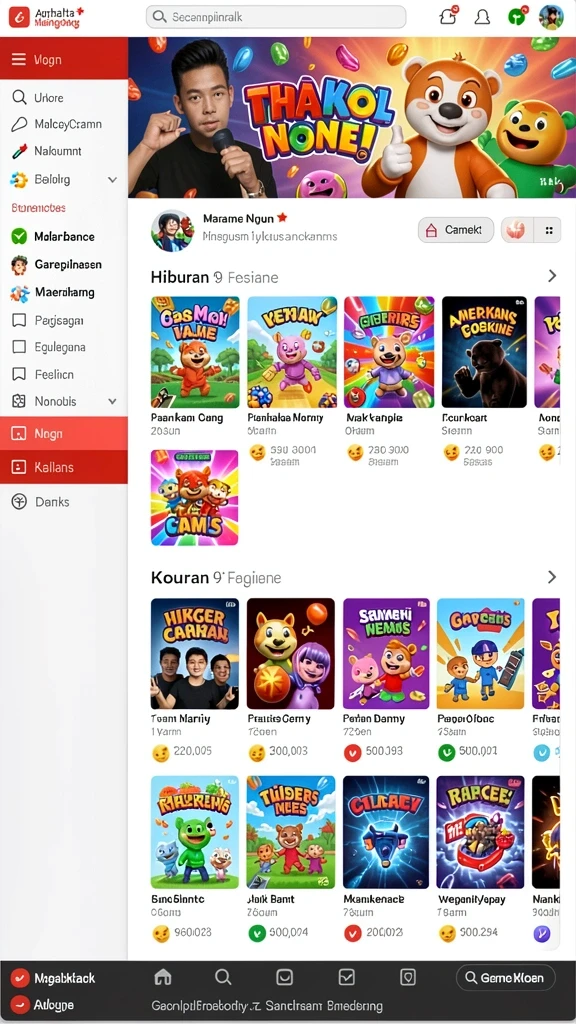Click the Geme Kloen search button
Screen dimensions: 576x1024
pos(505,978)
